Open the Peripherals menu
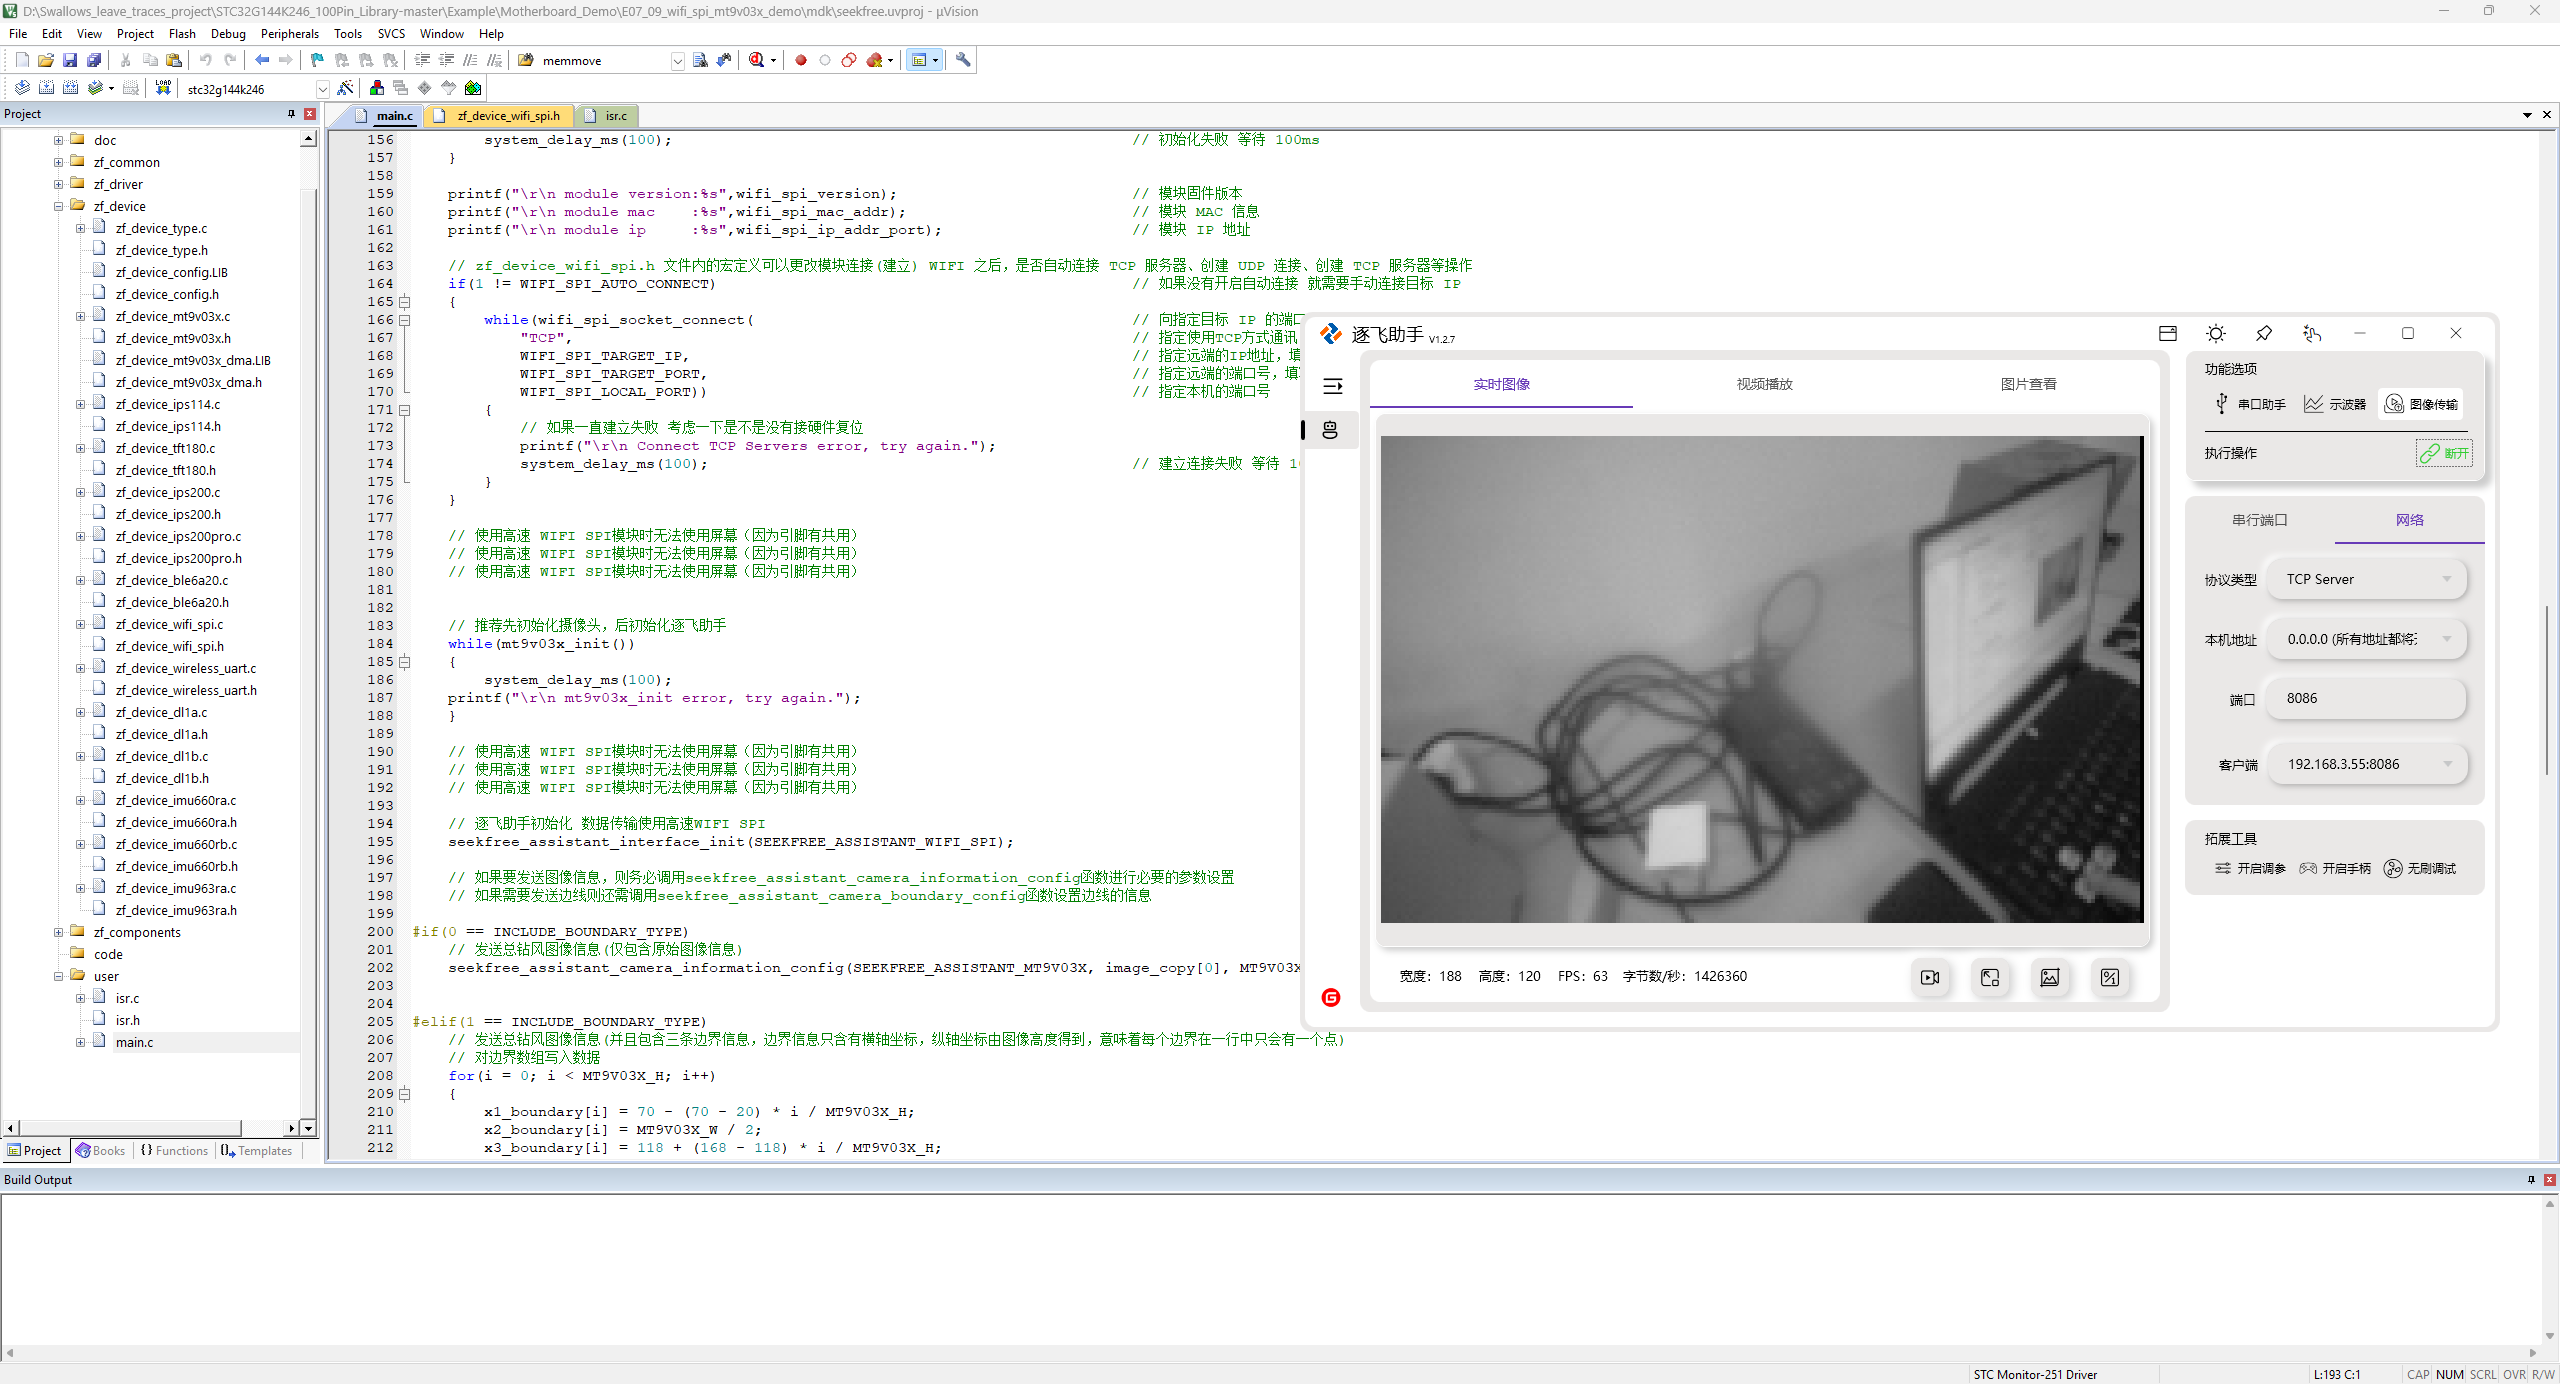The image size is (2560, 1384). 289,33
